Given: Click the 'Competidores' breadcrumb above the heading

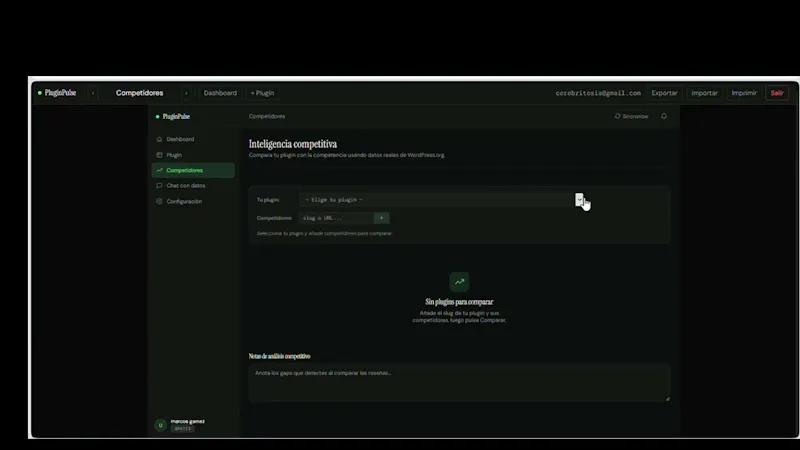Looking at the screenshot, I should tap(267, 116).
